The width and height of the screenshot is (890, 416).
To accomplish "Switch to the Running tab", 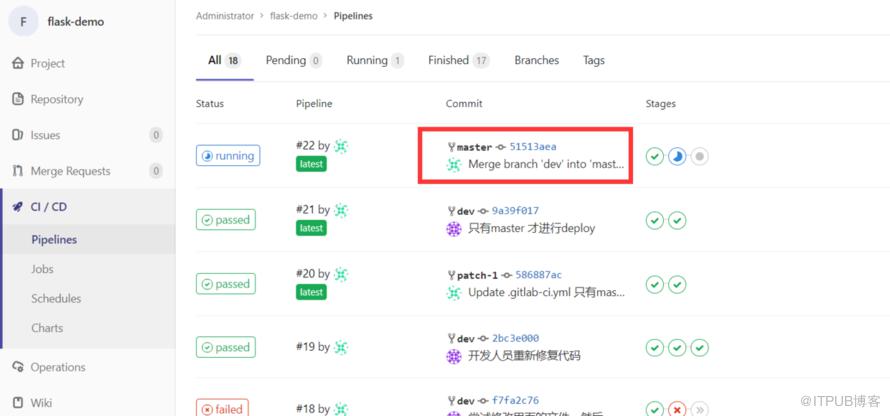I will (375, 60).
